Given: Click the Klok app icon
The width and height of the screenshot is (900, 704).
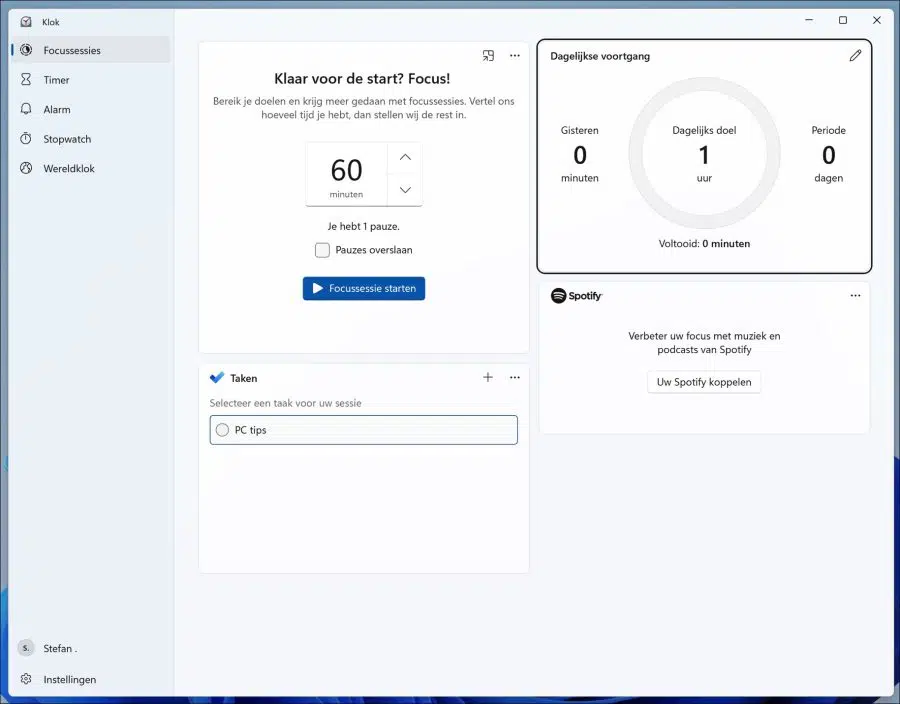Looking at the screenshot, I should [26, 22].
